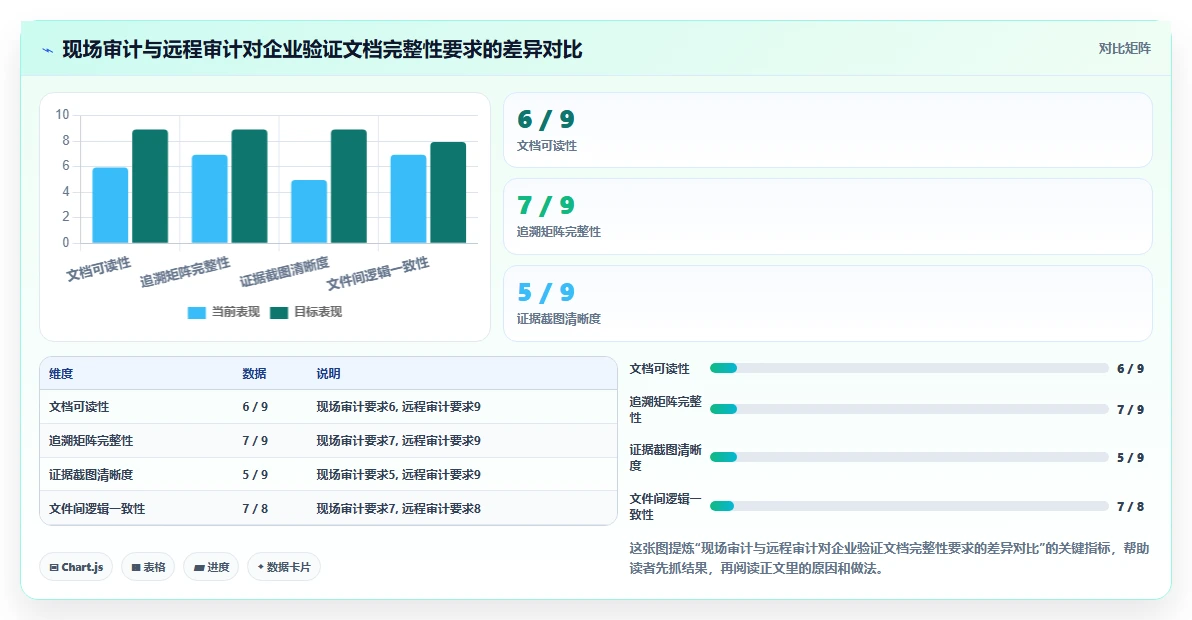The height and width of the screenshot is (620, 1192).
Task: Click table value 6 / 9
Action: tap(255, 407)
